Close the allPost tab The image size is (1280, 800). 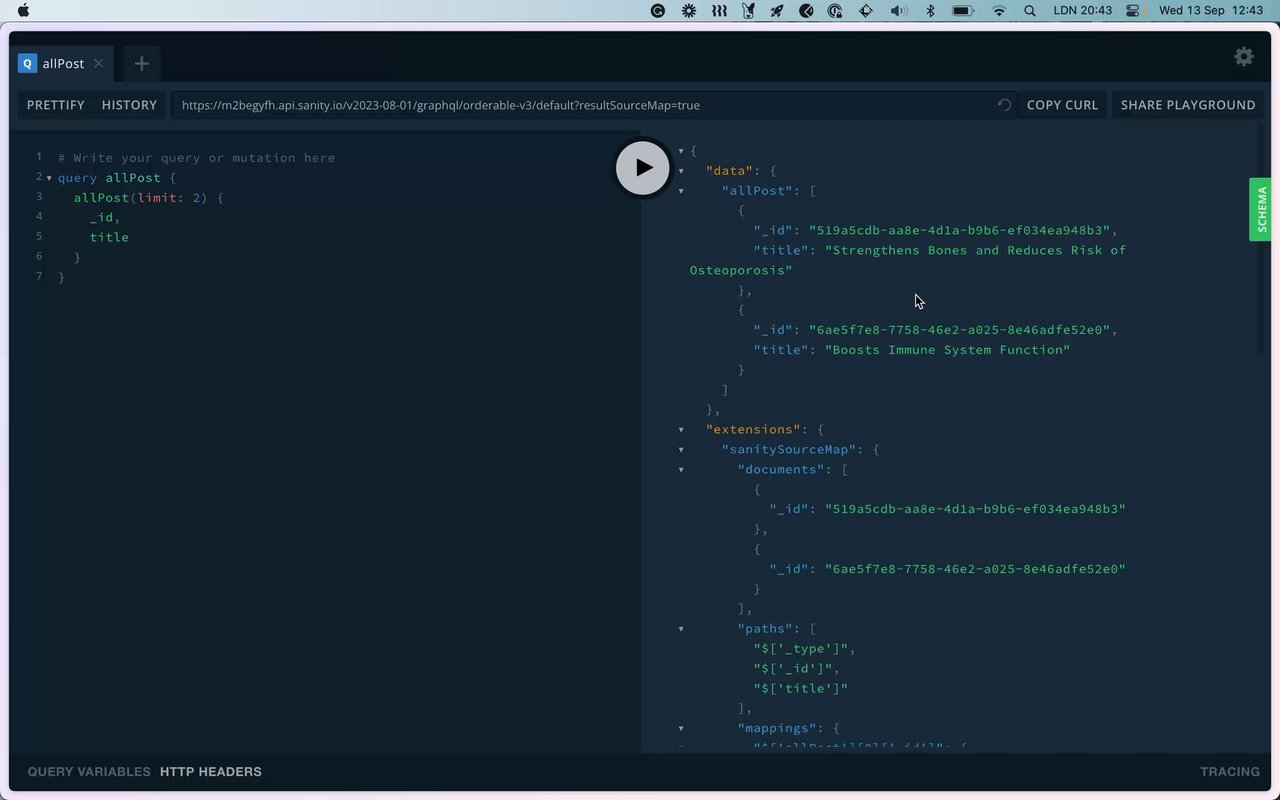99,63
